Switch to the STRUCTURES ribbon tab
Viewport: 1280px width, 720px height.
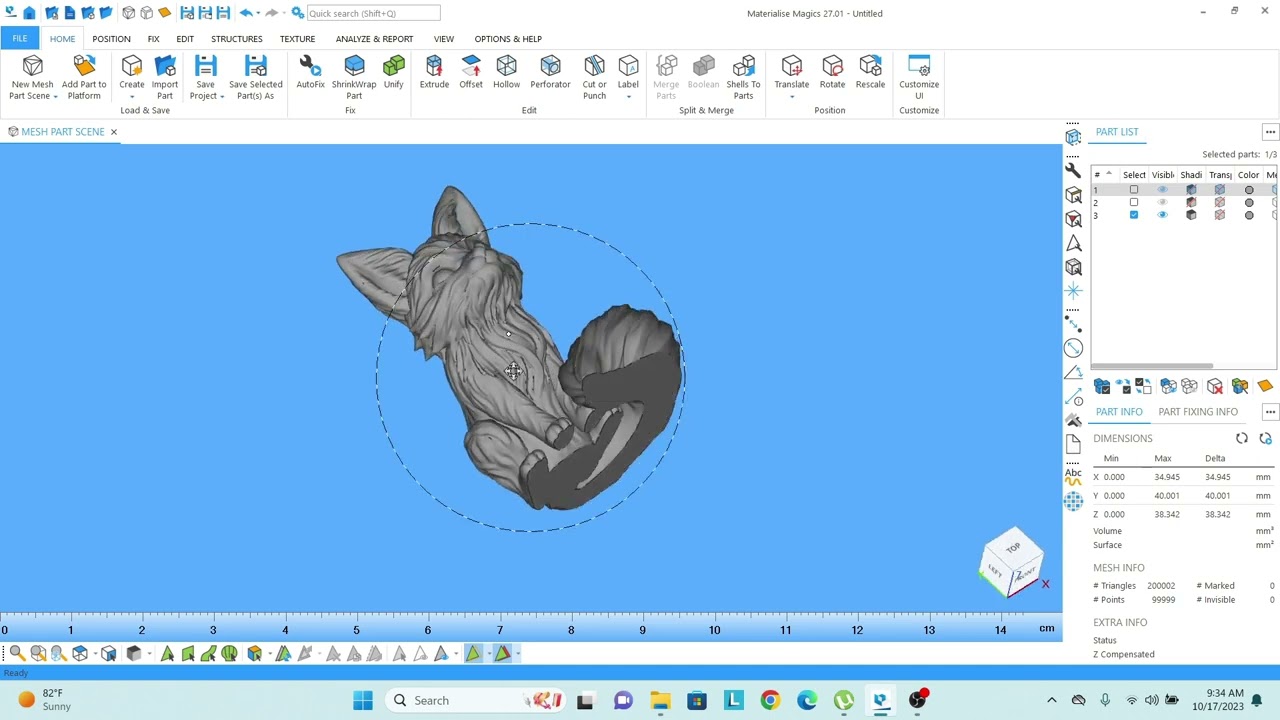pyautogui.click(x=237, y=39)
